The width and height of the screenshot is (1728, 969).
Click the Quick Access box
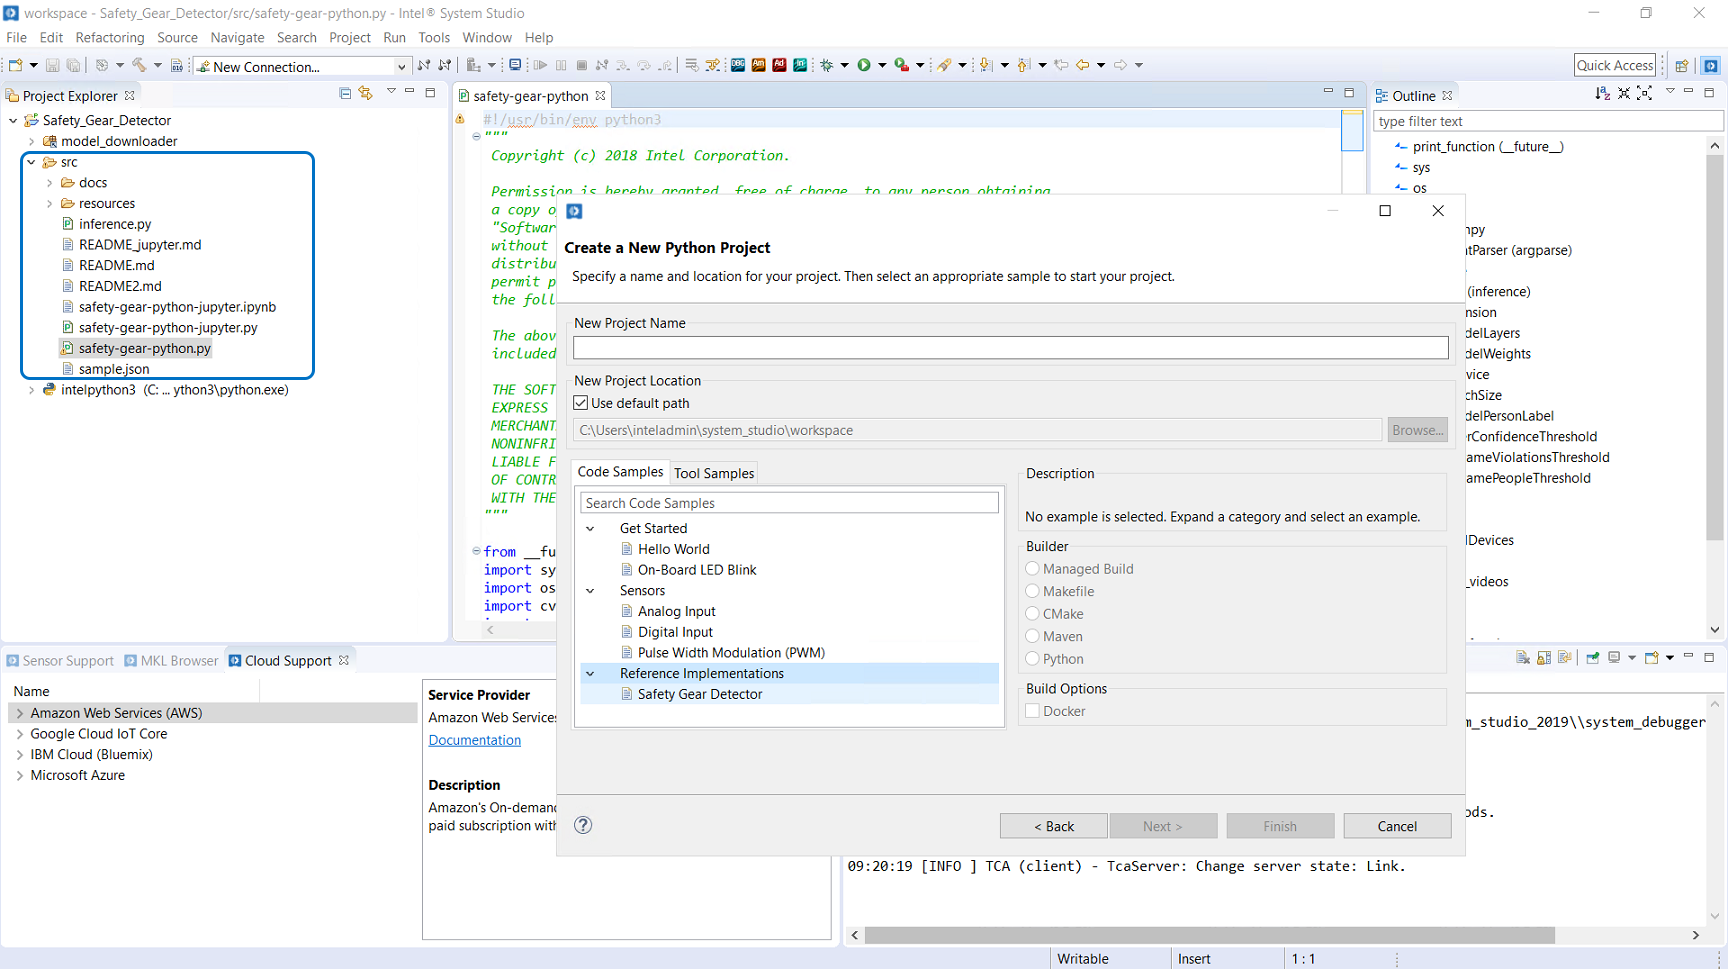pyautogui.click(x=1615, y=65)
